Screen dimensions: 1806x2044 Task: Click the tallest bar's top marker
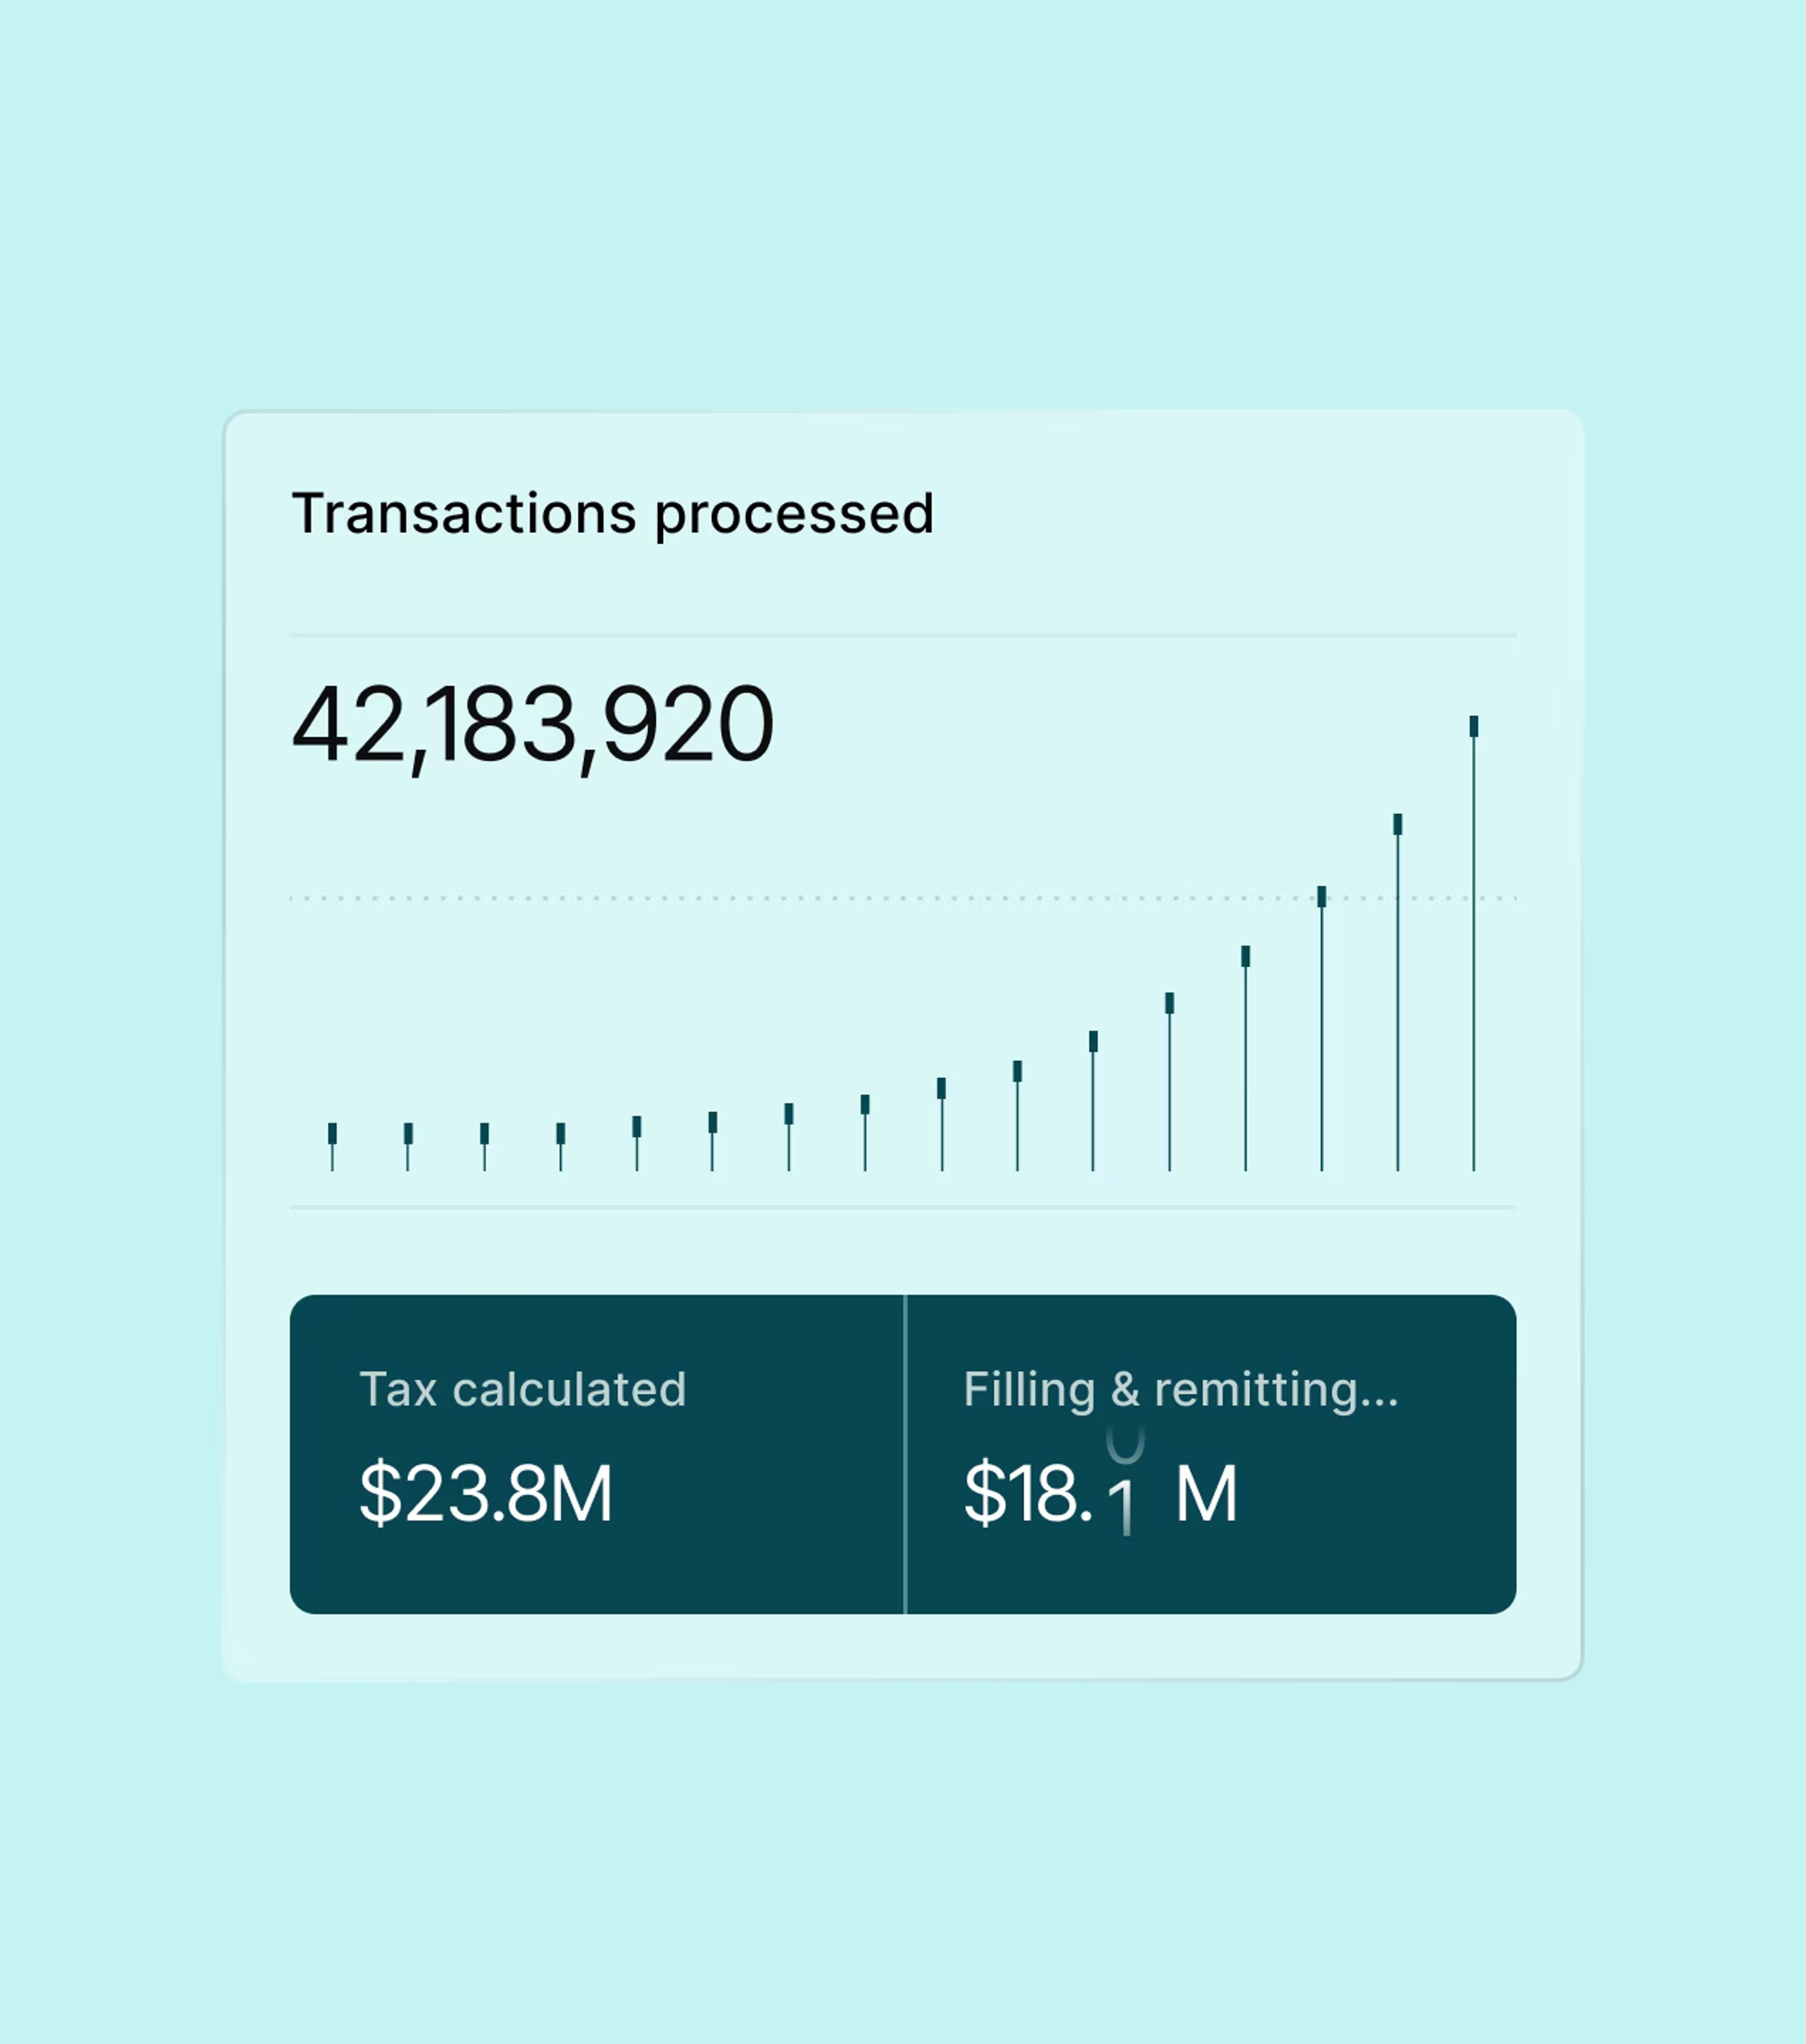click(x=1473, y=727)
